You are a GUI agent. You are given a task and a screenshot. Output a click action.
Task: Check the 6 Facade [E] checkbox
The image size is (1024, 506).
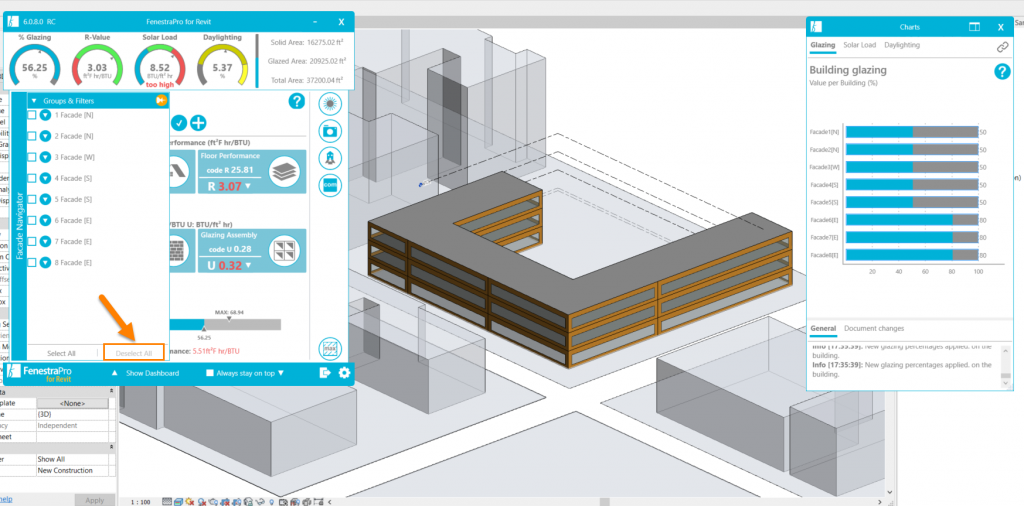[x=31, y=220]
